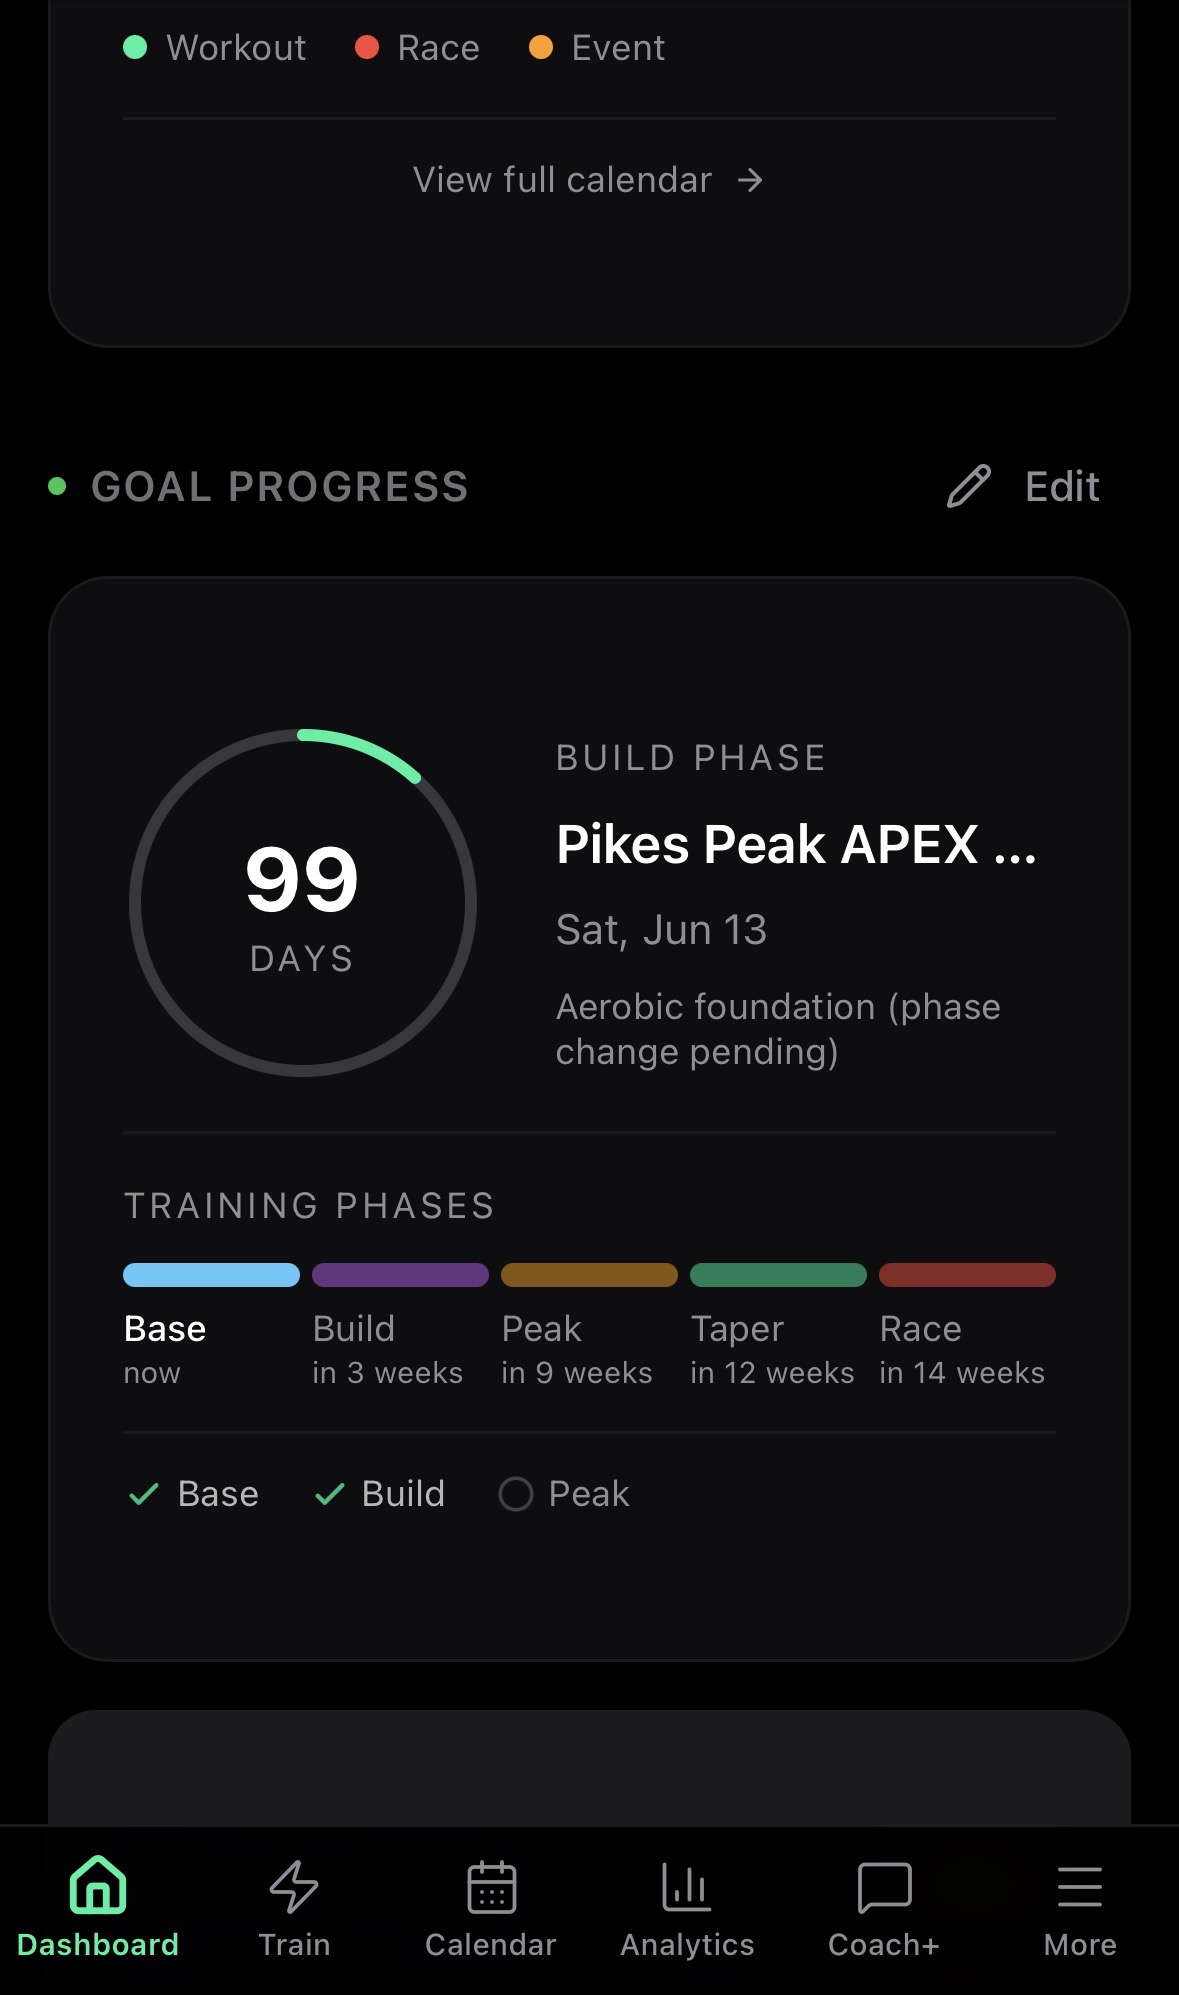
Task: Select the red Race phase bar
Action: pyautogui.click(x=967, y=1275)
